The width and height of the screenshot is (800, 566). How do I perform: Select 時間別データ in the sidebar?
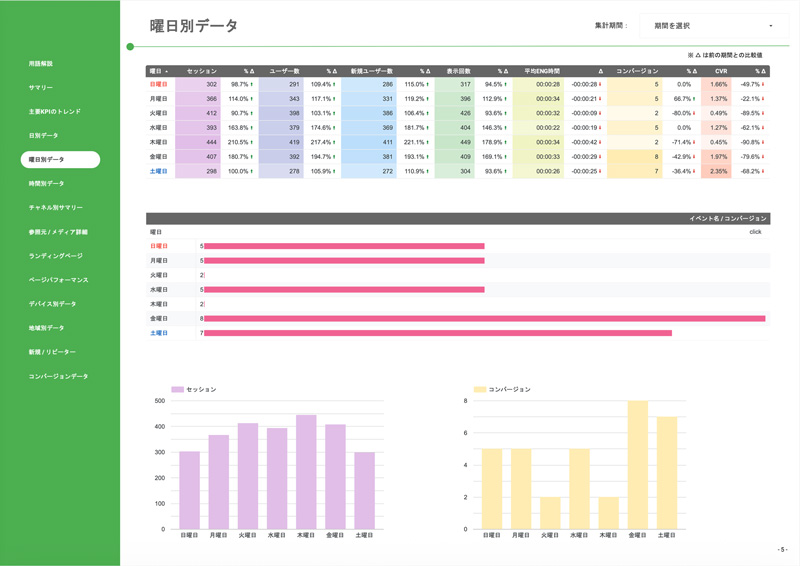tap(46, 184)
